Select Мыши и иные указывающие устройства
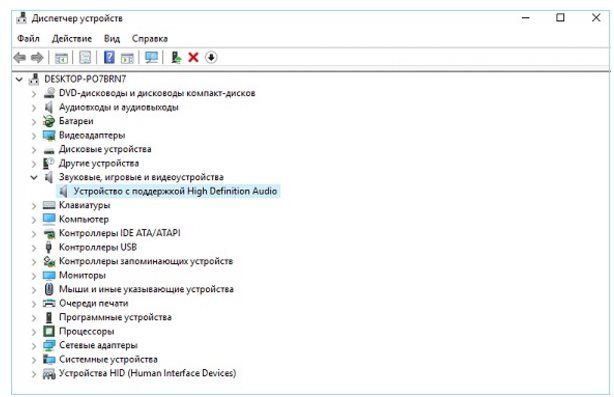This screenshot has width=614, height=397. 146,289
